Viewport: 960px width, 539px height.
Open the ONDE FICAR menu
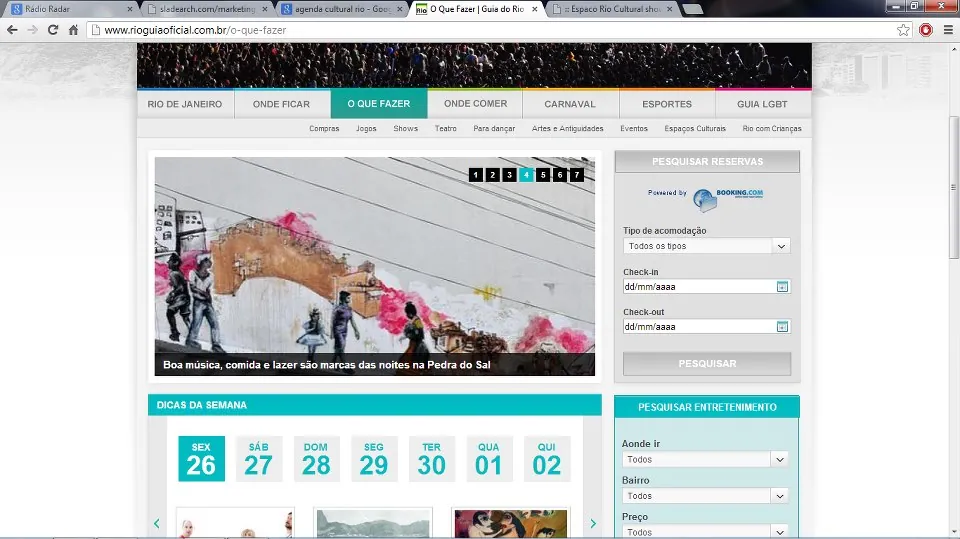point(282,104)
